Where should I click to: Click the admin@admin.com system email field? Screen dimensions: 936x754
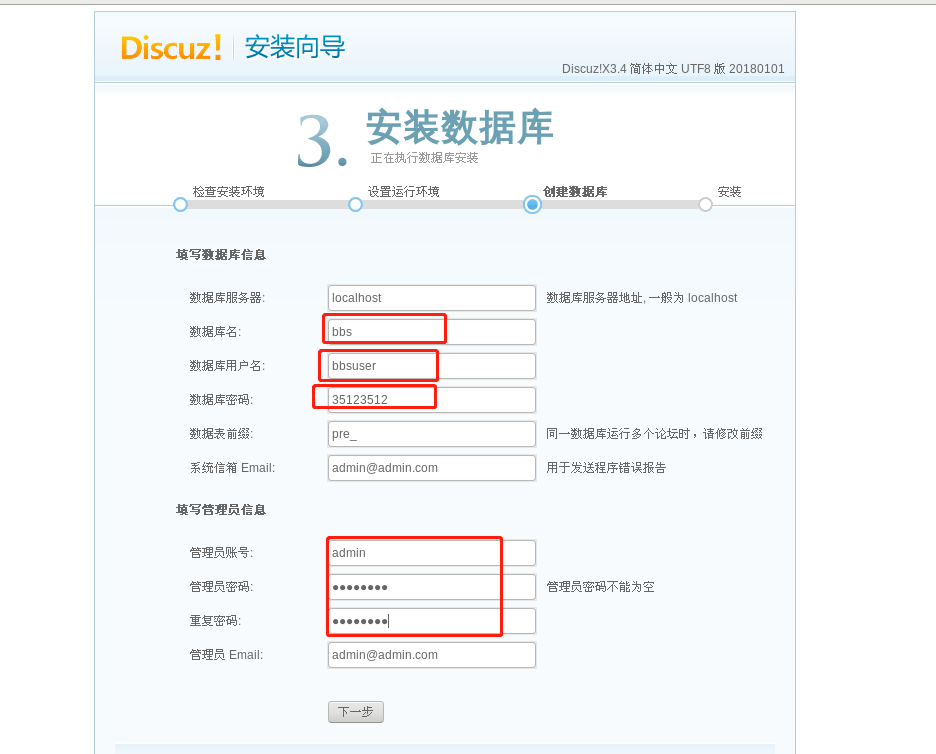(x=431, y=467)
